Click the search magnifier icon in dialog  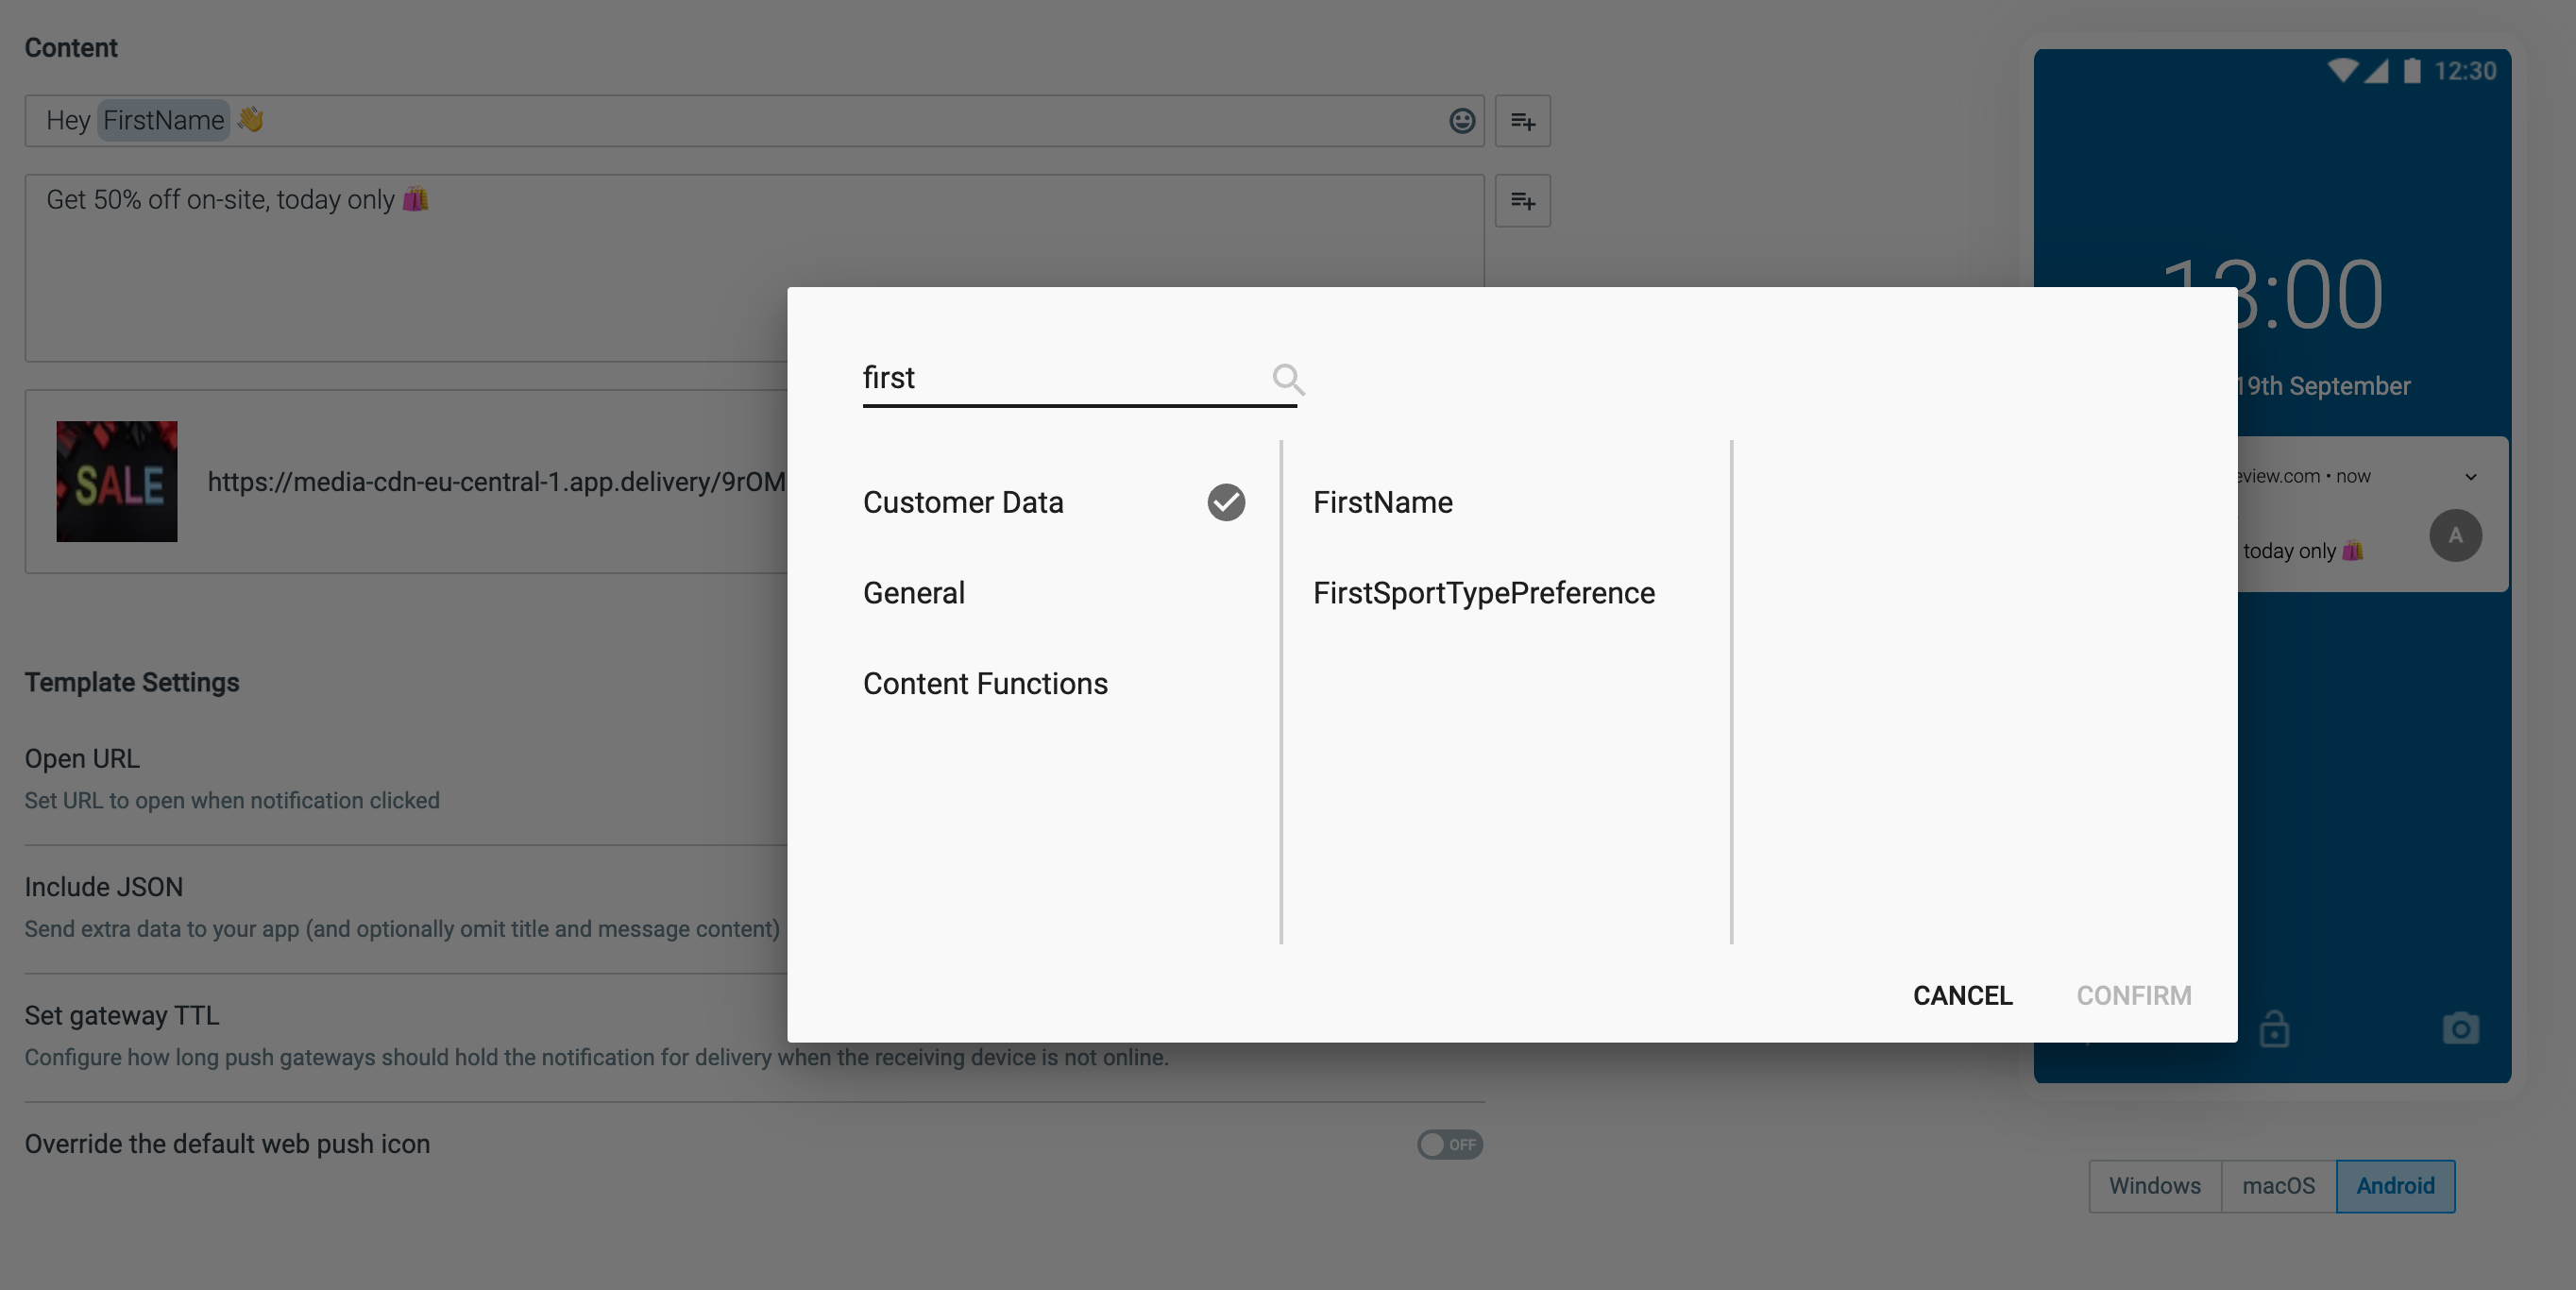1288,379
